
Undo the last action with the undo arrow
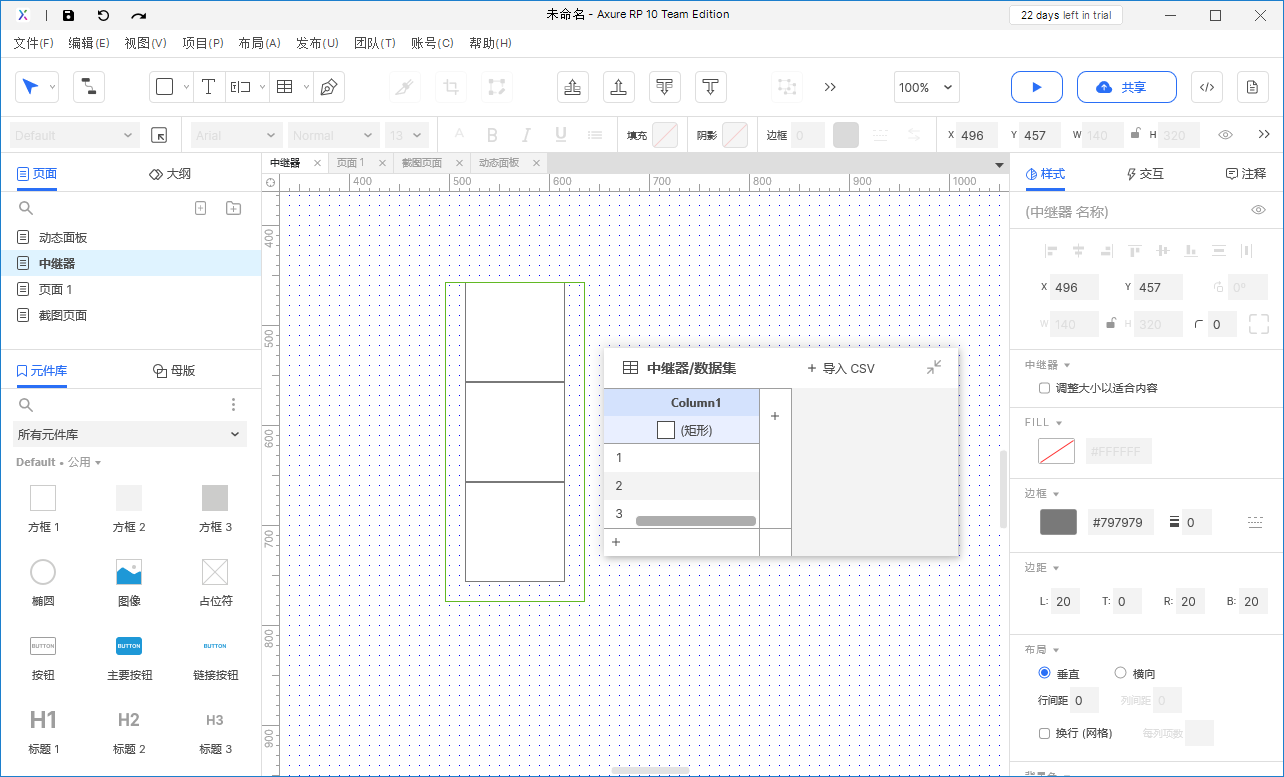pyautogui.click(x=103, y=15)
